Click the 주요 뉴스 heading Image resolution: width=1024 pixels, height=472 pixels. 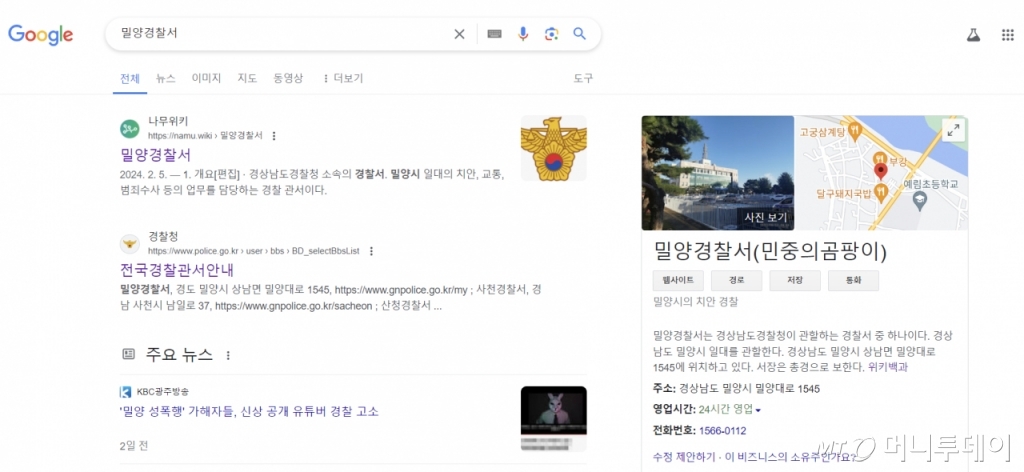point(179,355)
